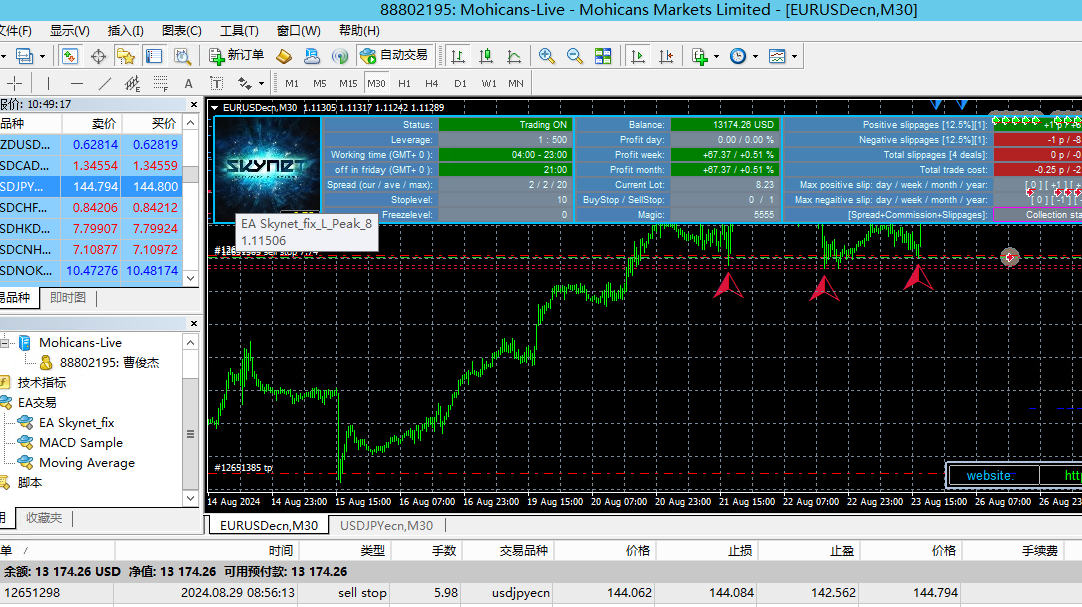Zoom out on the chart
Image resolution: width=1082 pixels, height=607 pixels.
click(574, 56)
